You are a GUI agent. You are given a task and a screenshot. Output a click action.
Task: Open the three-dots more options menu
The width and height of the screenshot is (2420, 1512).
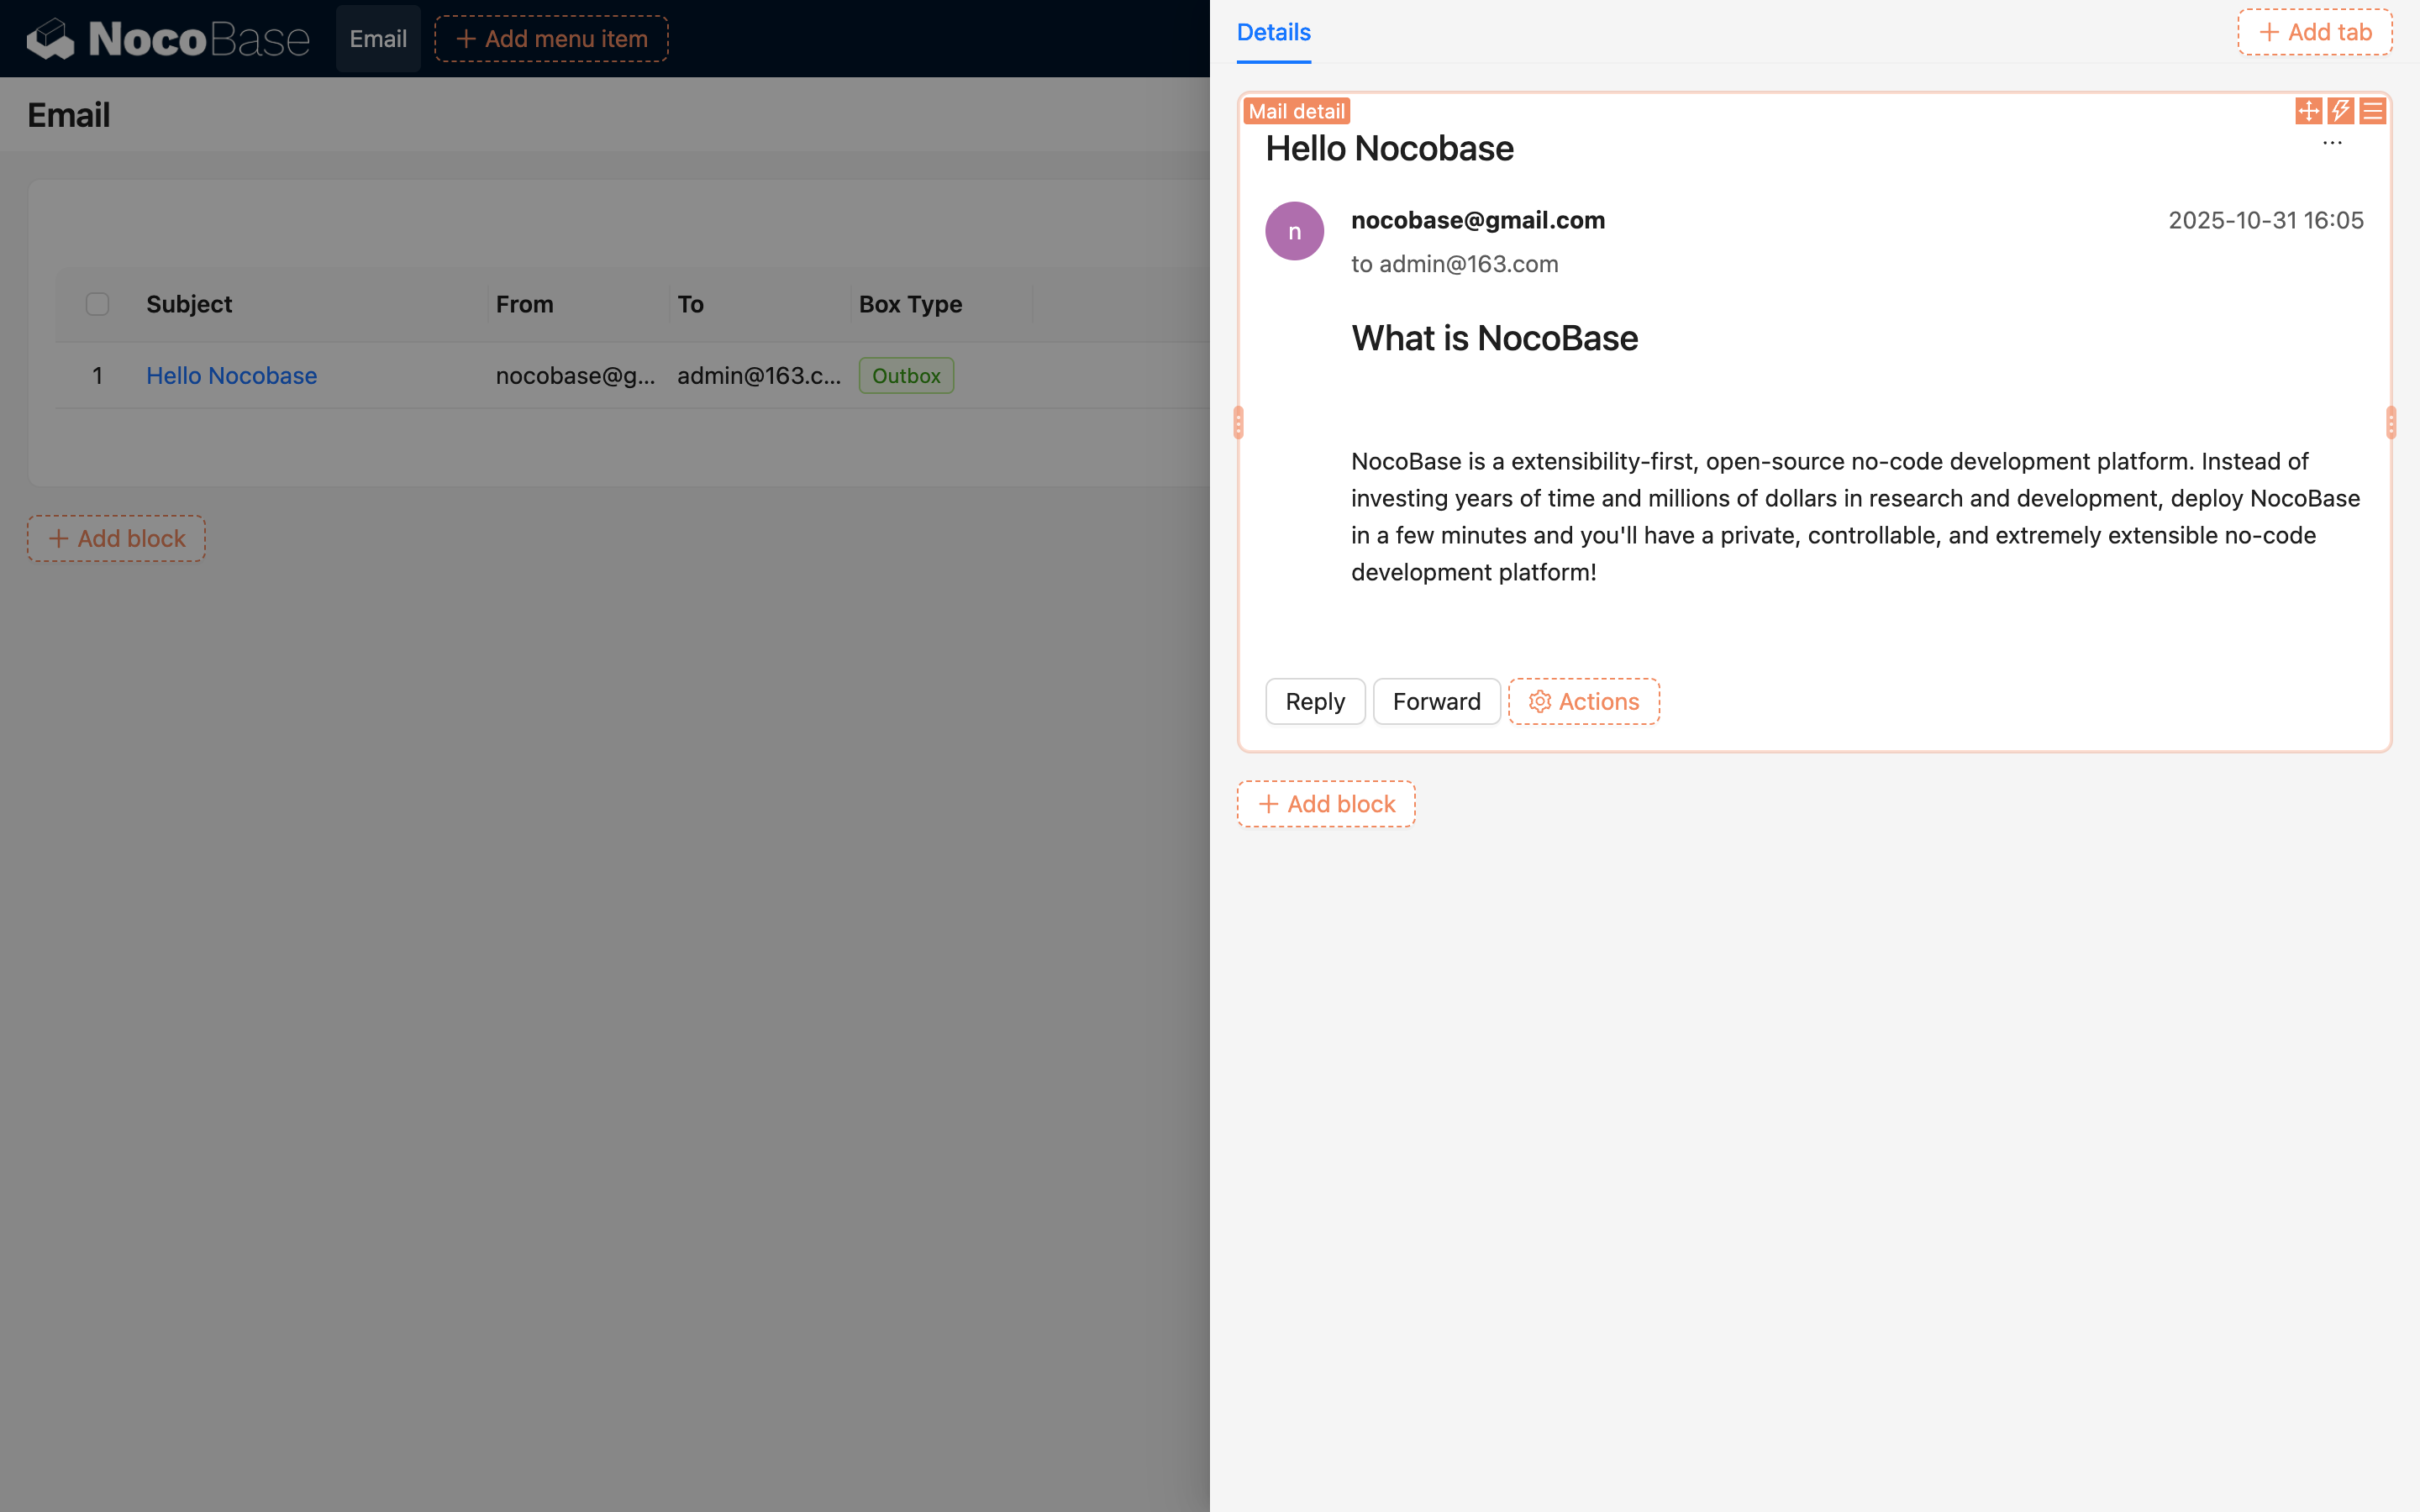(2332, 144)
